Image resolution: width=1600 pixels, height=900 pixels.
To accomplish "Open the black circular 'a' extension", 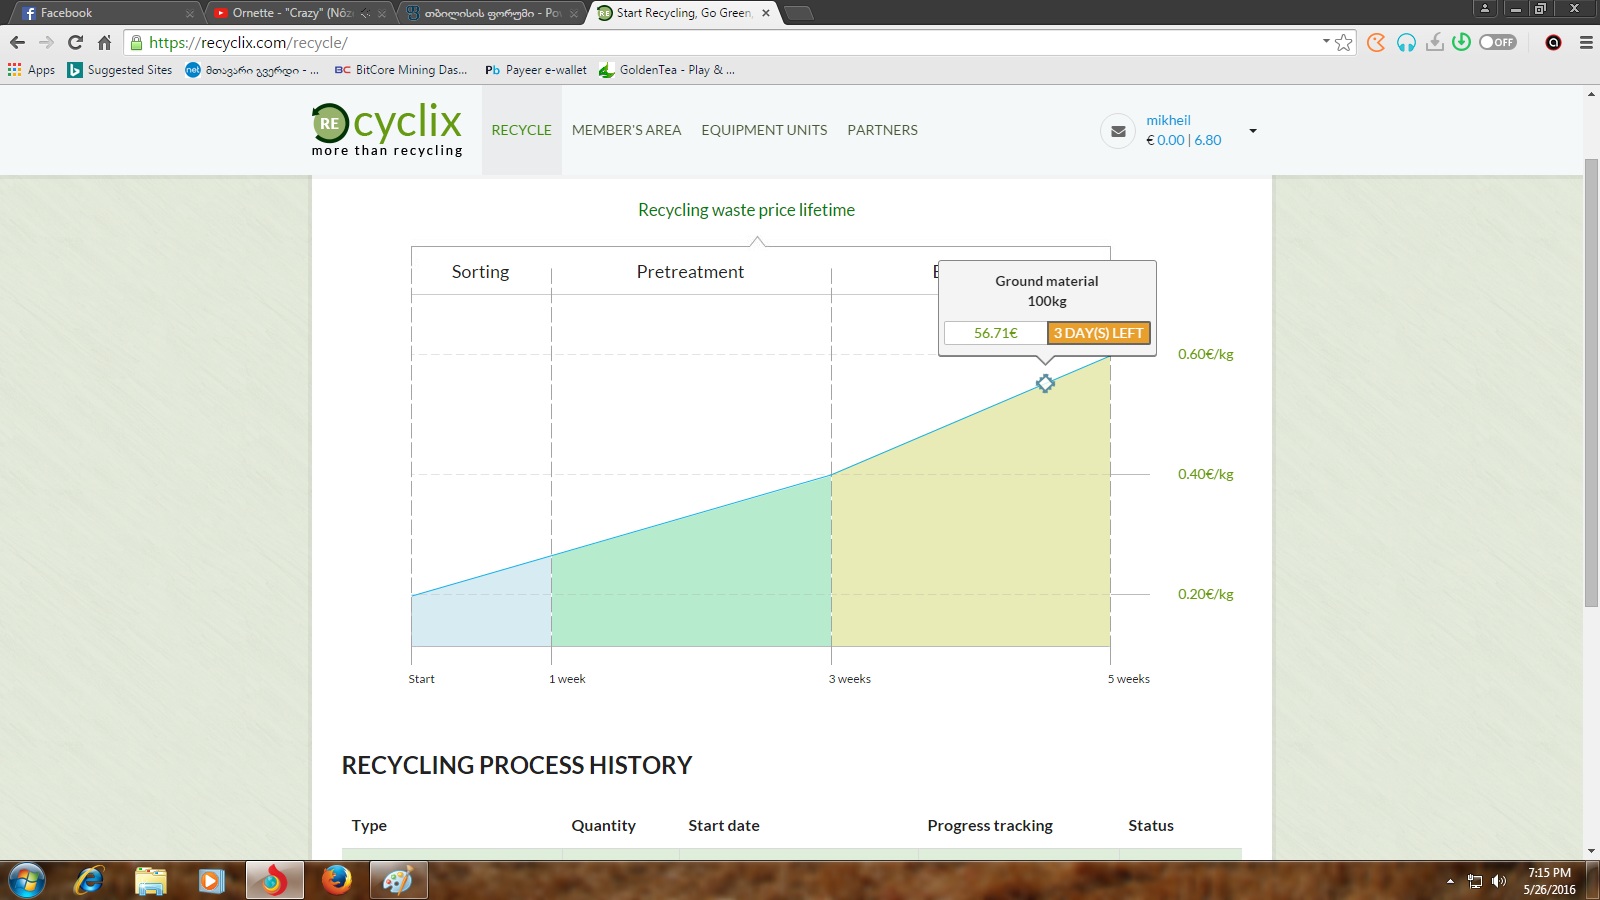I will coord(1553,42).
